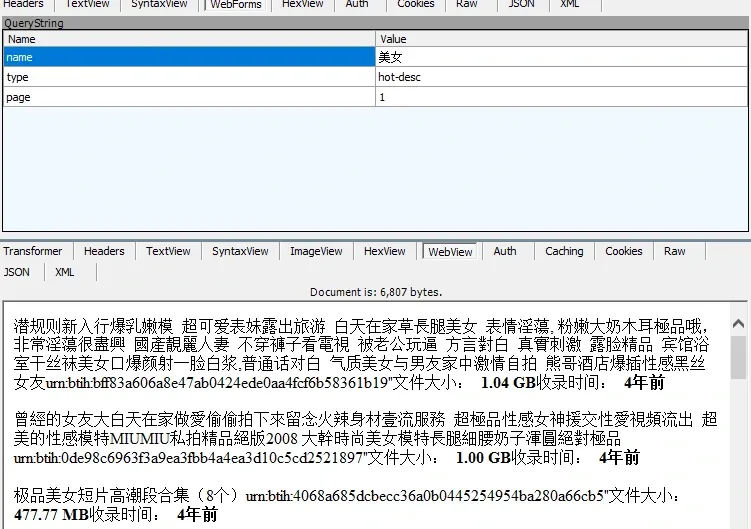Click the WebView vertical scrollbar thumb
The height and width of the screenshot is (529, 751).
click(x=738, y=357)
